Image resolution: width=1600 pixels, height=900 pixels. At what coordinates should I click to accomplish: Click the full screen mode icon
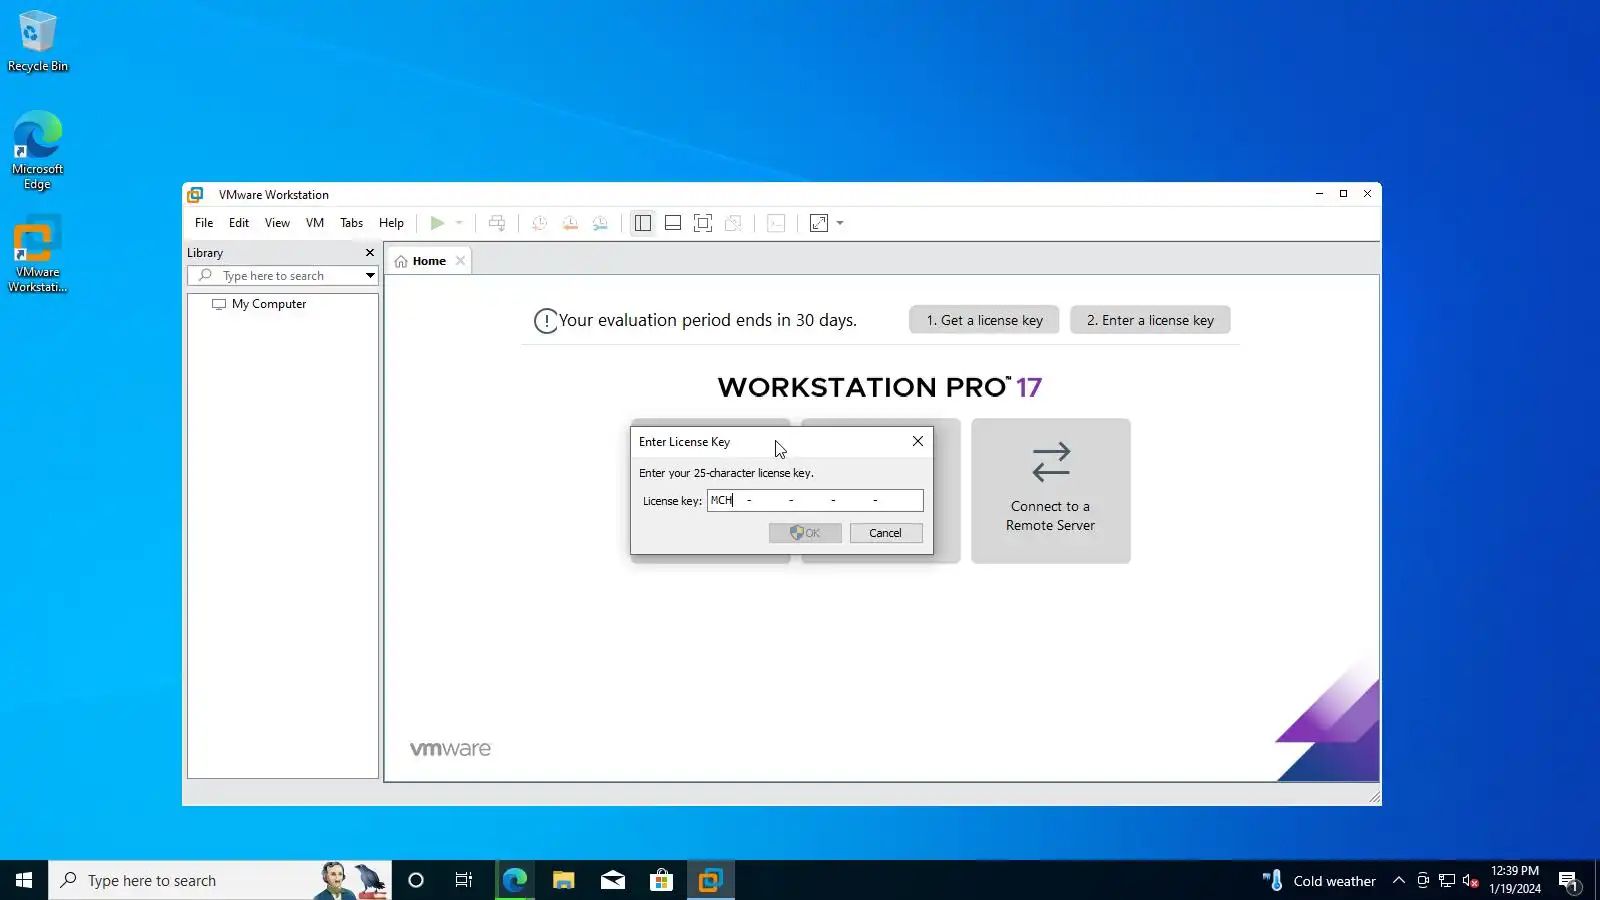pyautogui.click(x=703, y=223)
